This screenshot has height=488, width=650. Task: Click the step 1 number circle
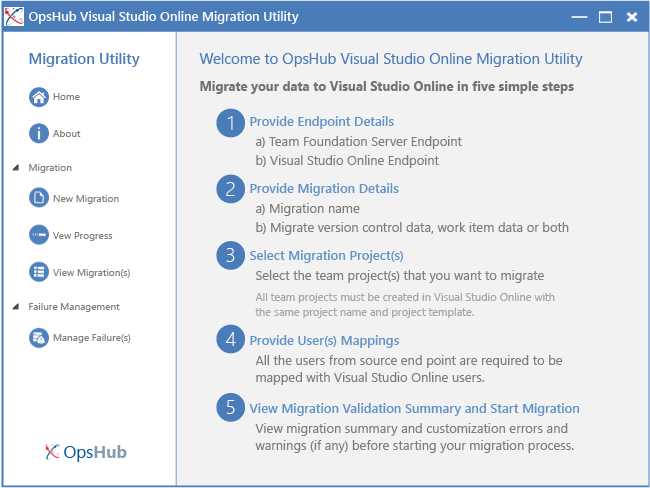click(230, 123)
